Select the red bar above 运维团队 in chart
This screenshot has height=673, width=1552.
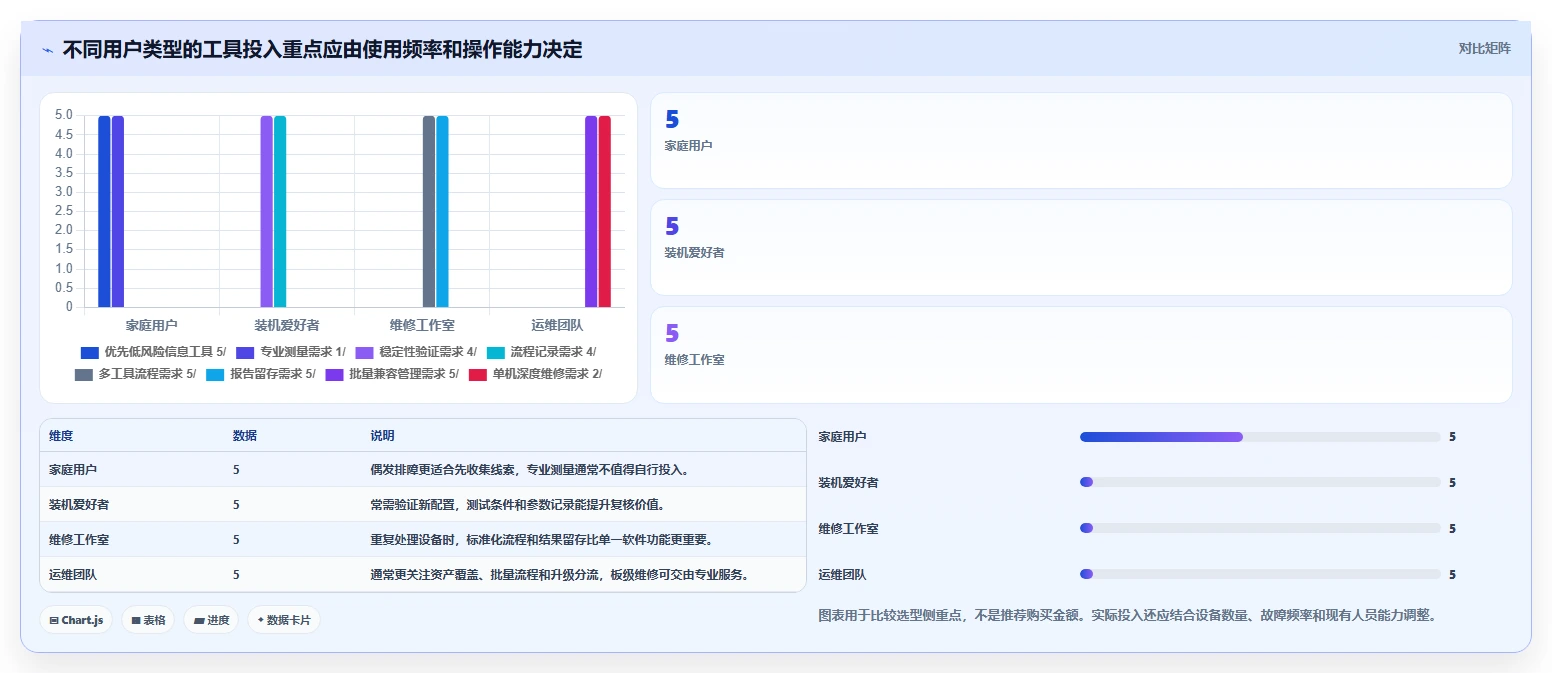point(604,211)
